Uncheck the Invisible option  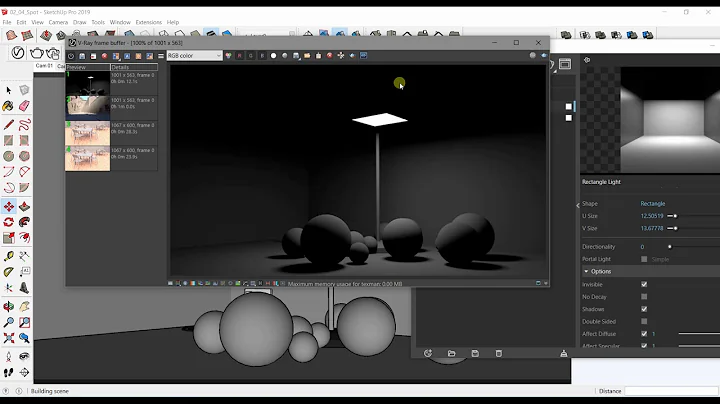tap(644, 285)
